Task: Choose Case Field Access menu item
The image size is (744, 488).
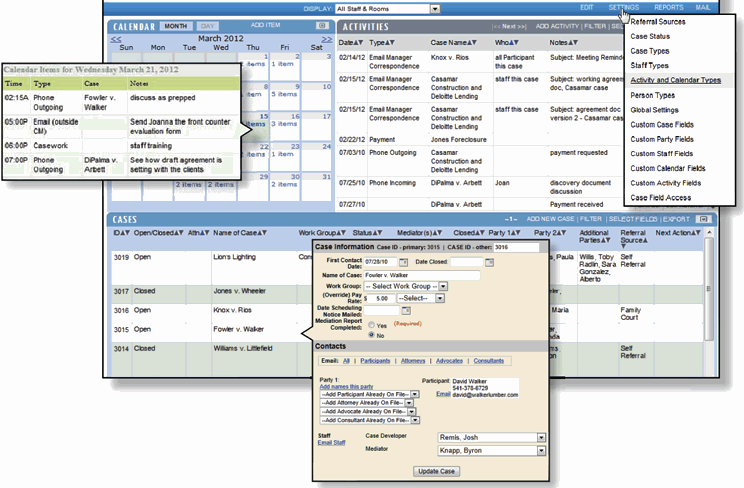Action: click(660, 198)
